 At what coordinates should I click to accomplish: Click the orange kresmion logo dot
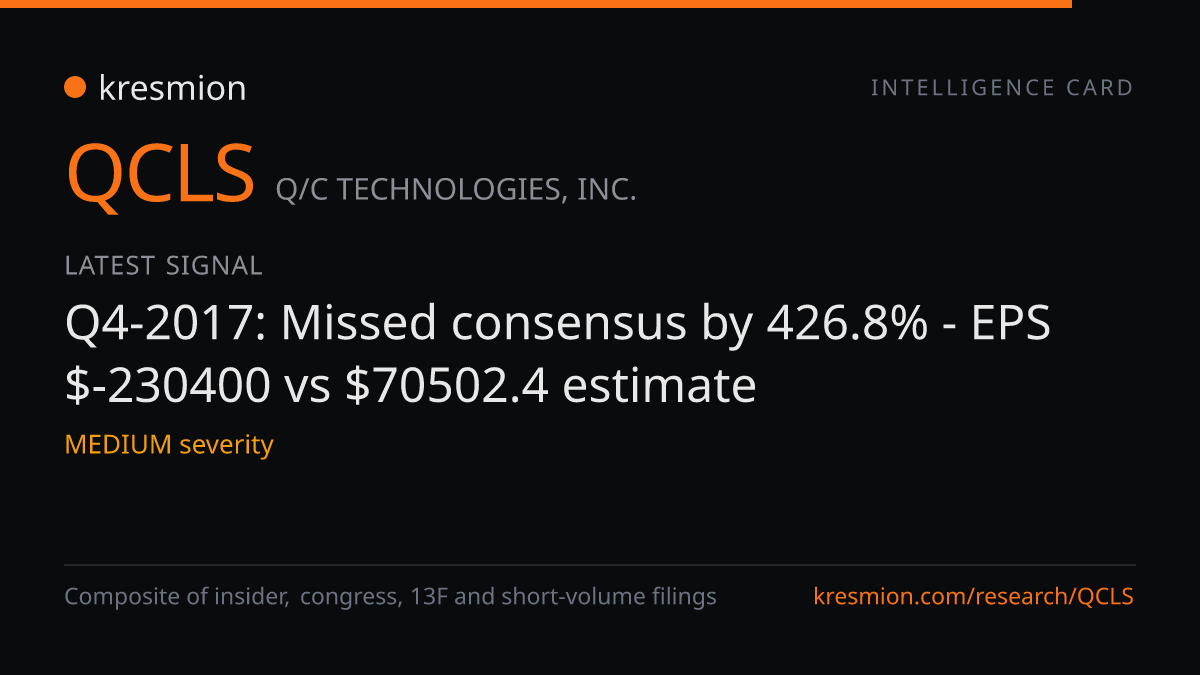75,88
